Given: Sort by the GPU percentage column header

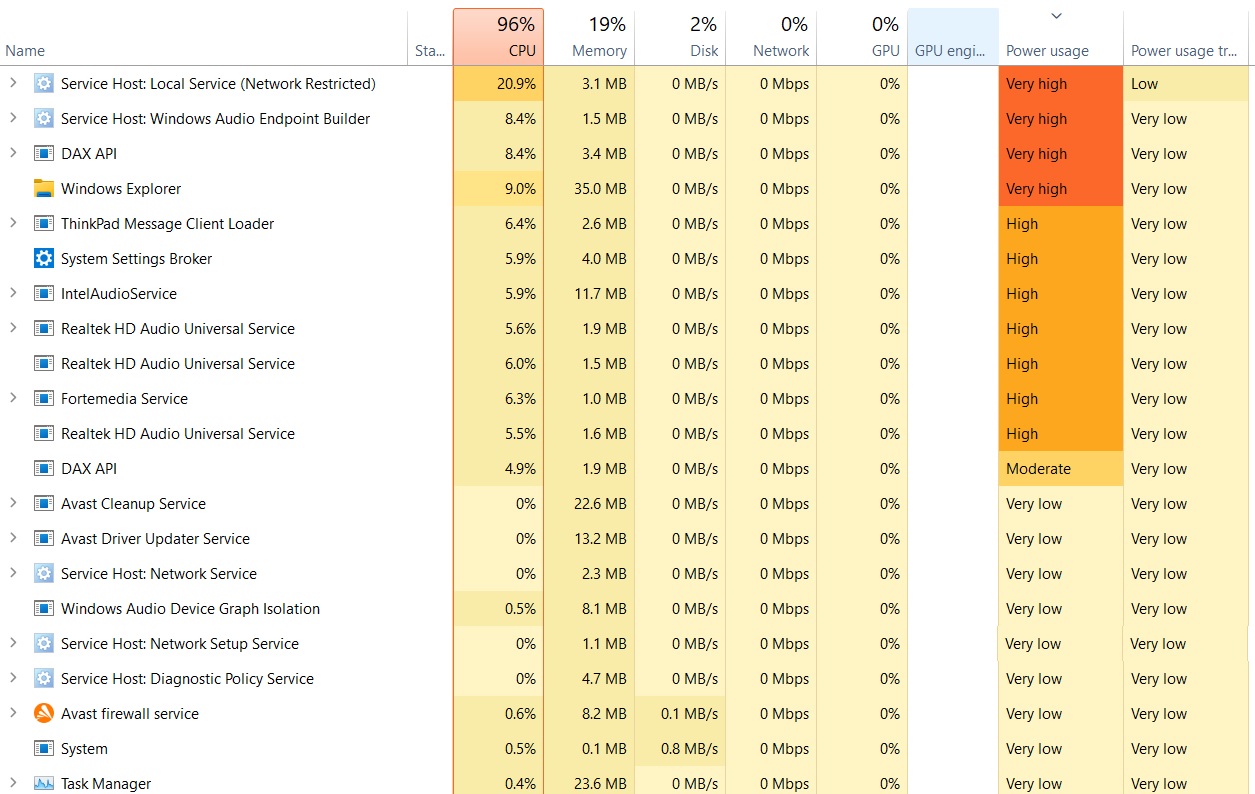Looking at the screenshot, I should coord(862,37).
